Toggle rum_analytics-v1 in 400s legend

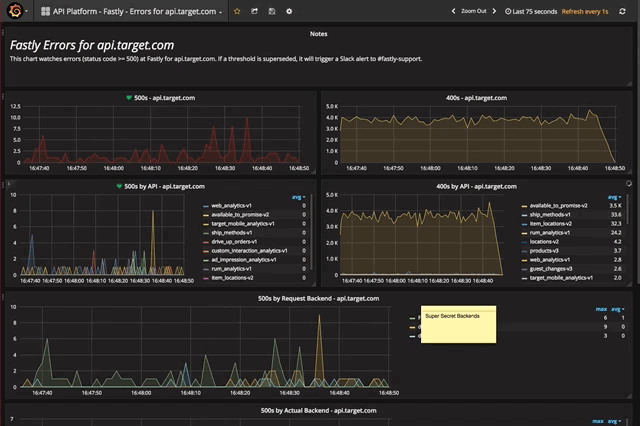(x=550, y=233)
